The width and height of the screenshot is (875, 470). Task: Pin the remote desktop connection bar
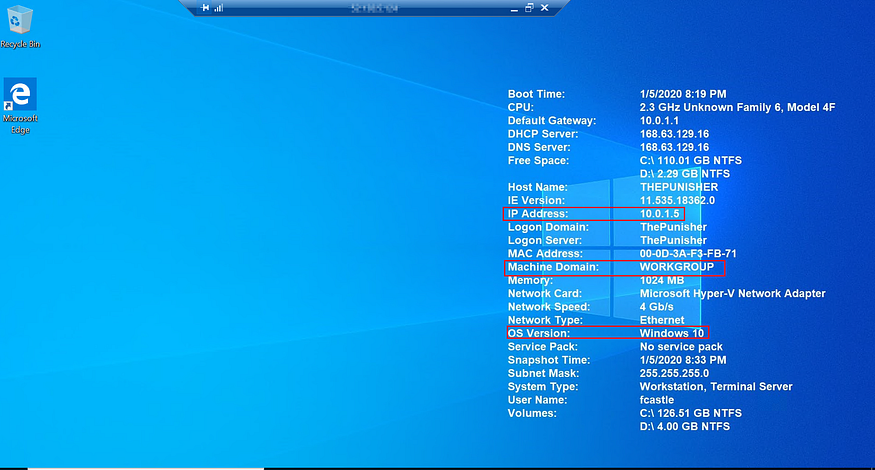point(205,8)
